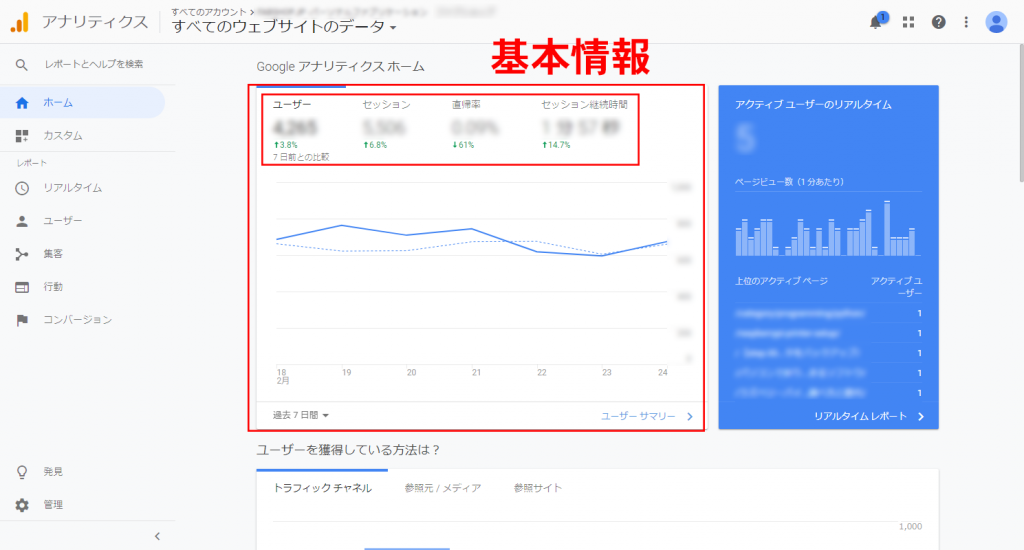Image resolution: width=1024 pixels, height=550 pixels.
Task: Click the 発見 lightbulb icon
Action: (22, 472)
